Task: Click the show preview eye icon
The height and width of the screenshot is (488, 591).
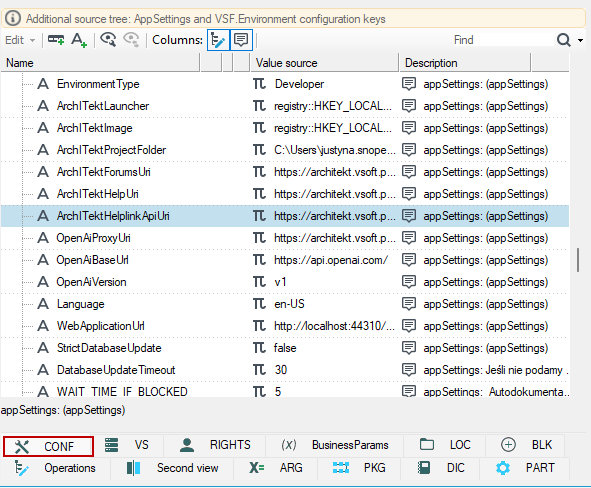Action: [108, 40]
